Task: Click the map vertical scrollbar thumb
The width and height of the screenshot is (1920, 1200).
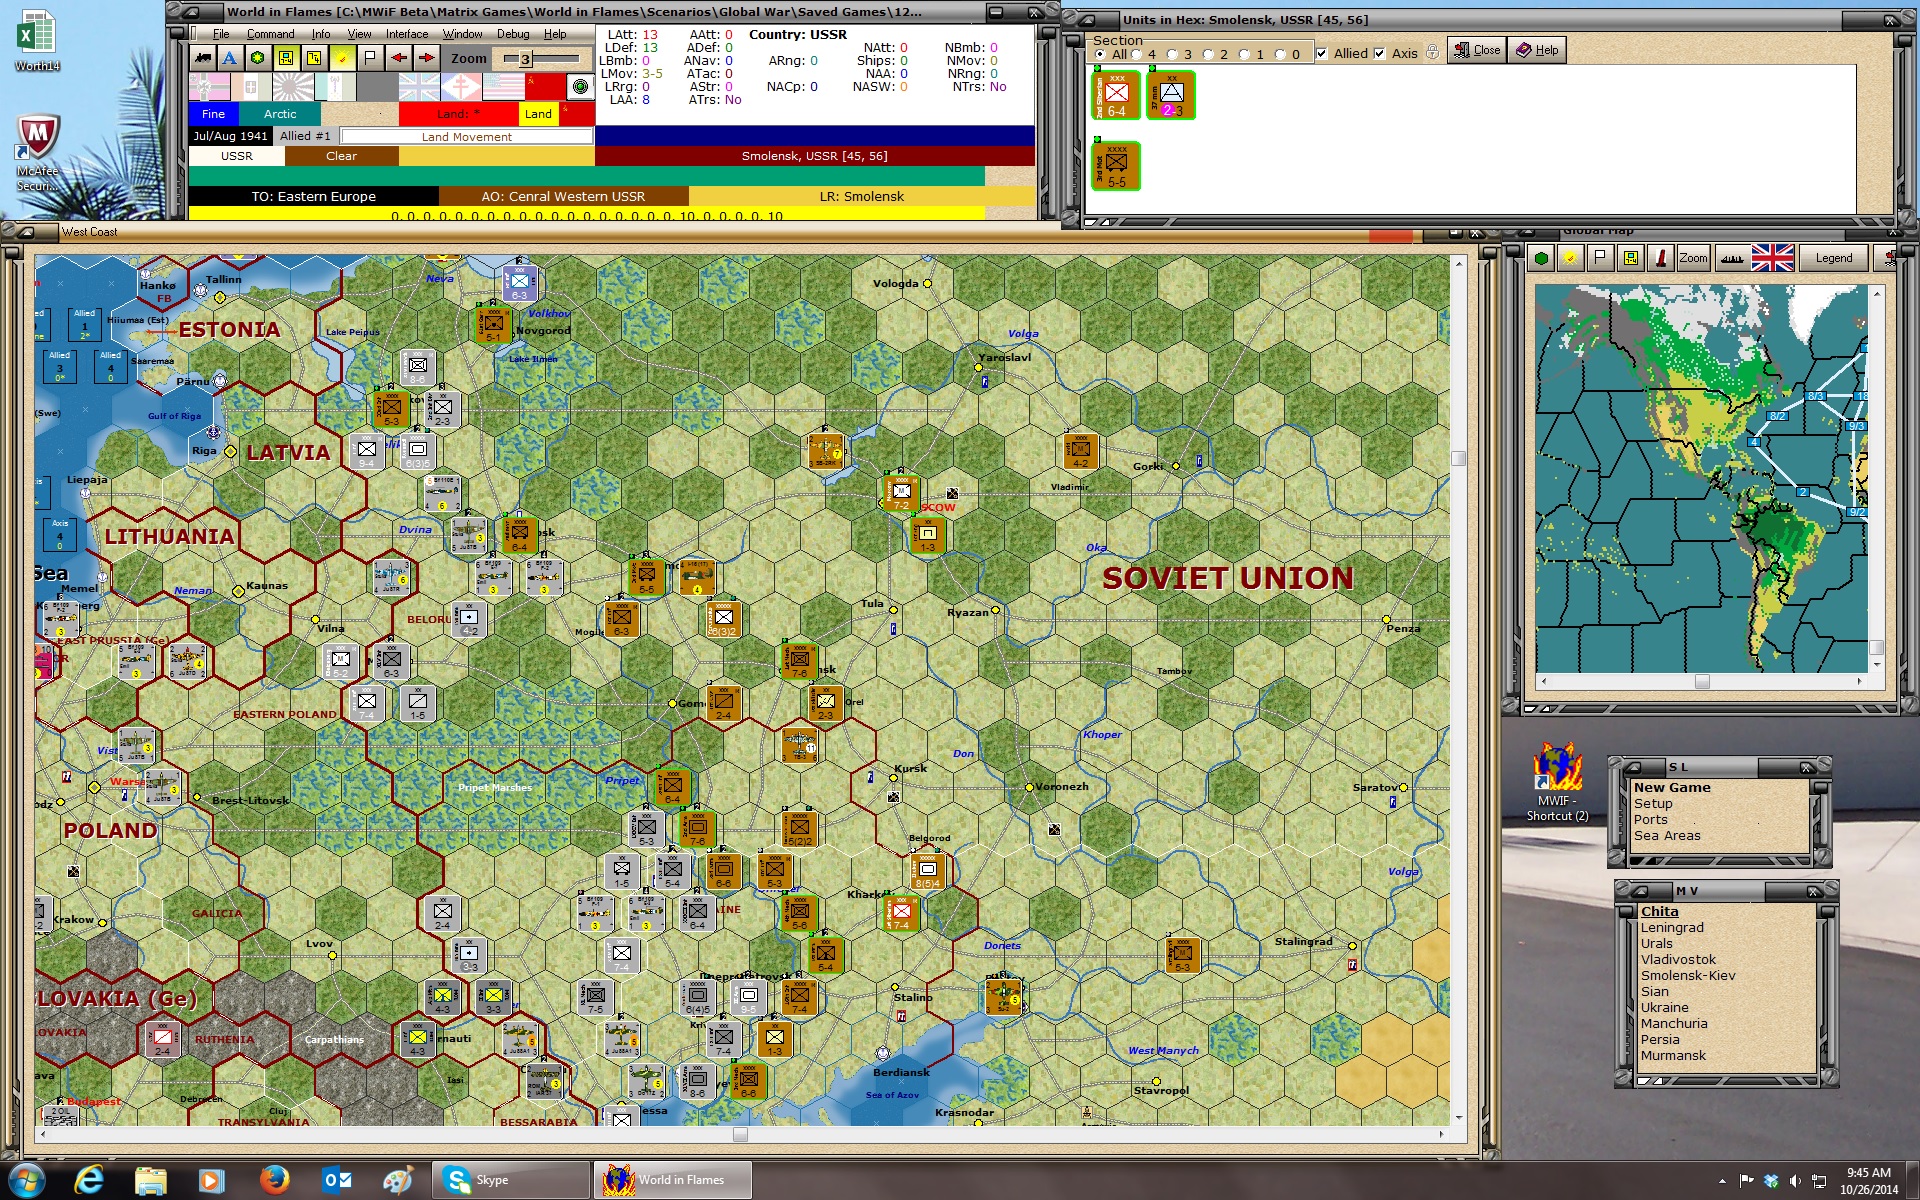Action: click(1459, 458)
